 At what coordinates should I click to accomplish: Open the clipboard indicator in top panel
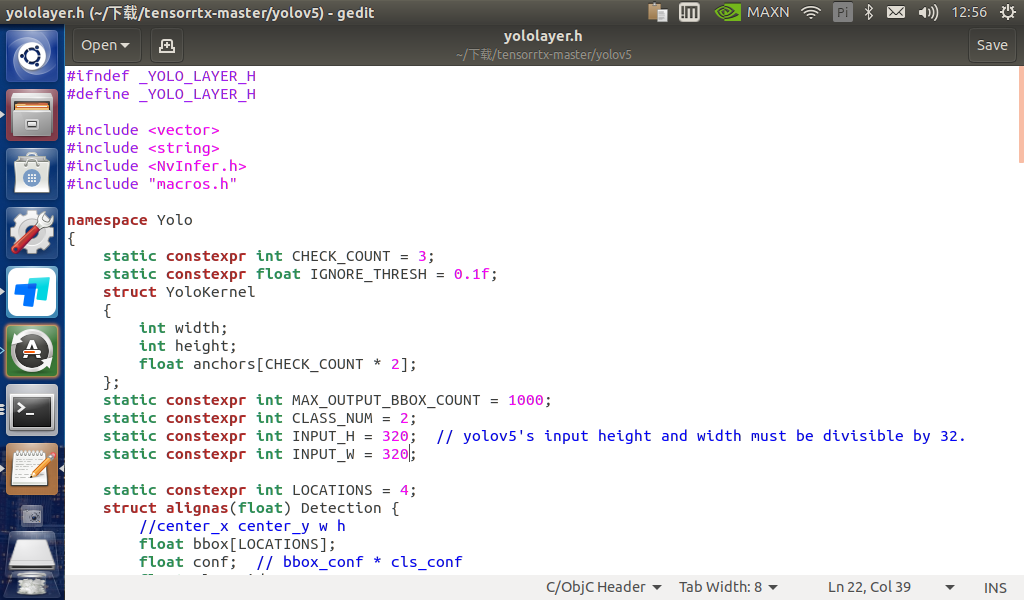(658, 12)
